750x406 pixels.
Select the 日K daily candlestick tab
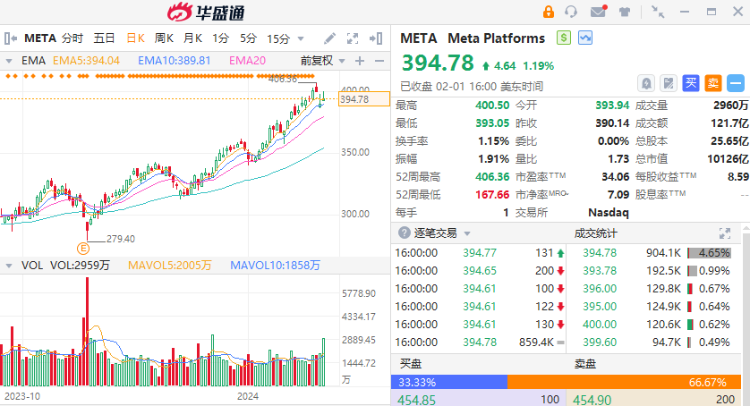[x=135, y=38]
